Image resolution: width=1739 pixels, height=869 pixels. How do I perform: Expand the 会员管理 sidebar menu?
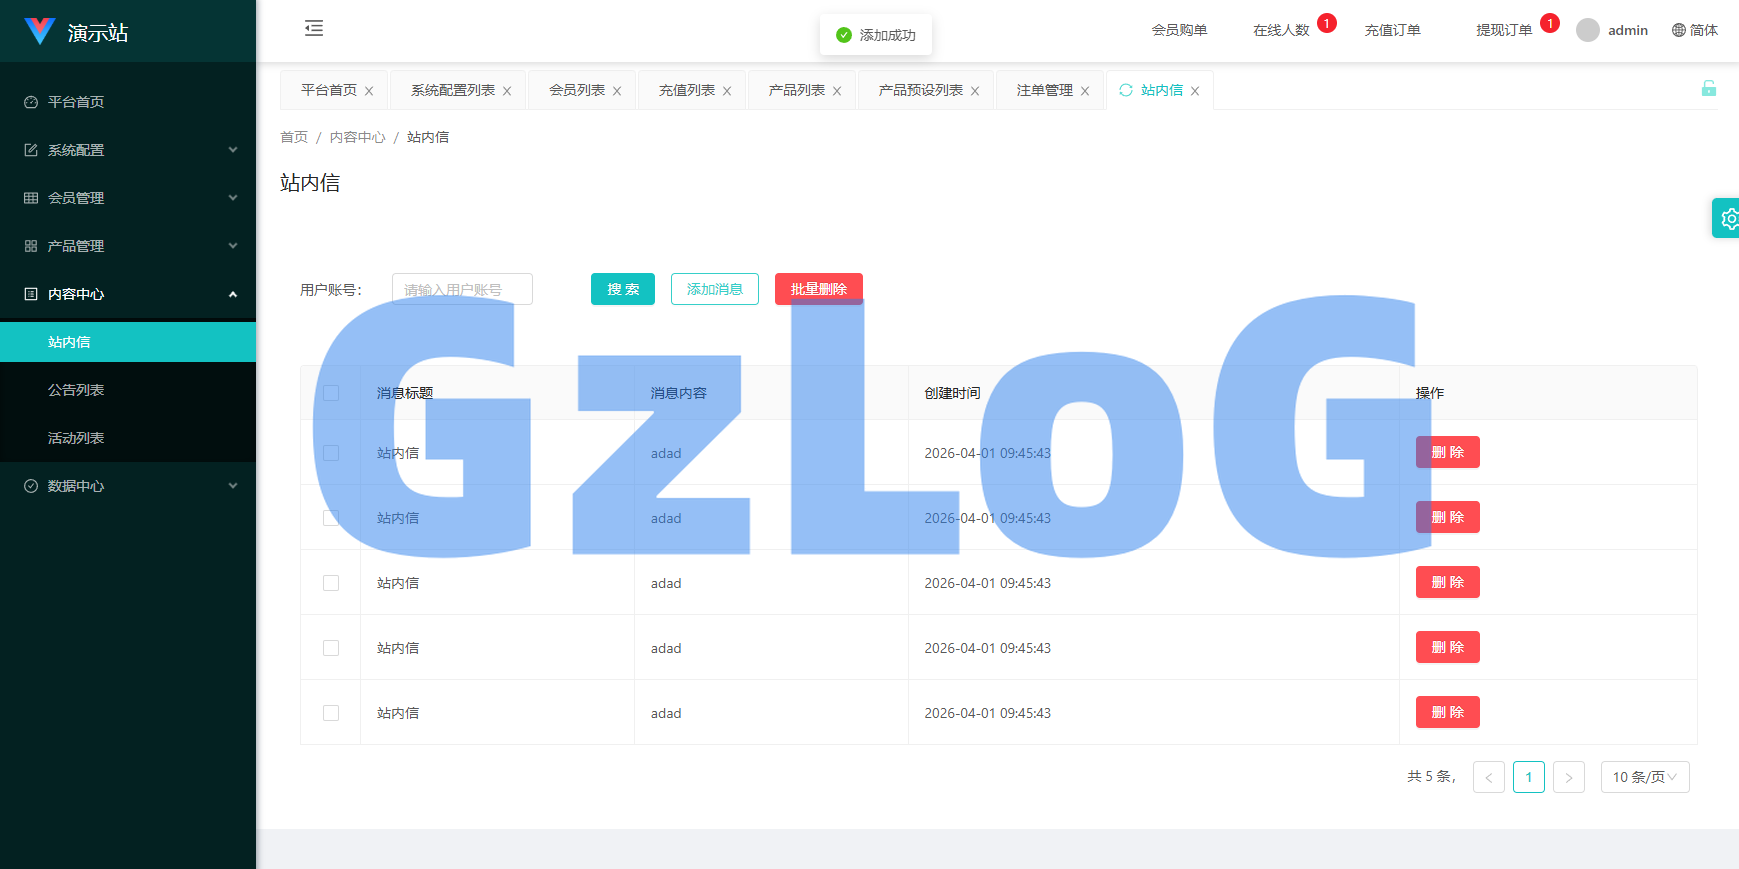point(128,198)
